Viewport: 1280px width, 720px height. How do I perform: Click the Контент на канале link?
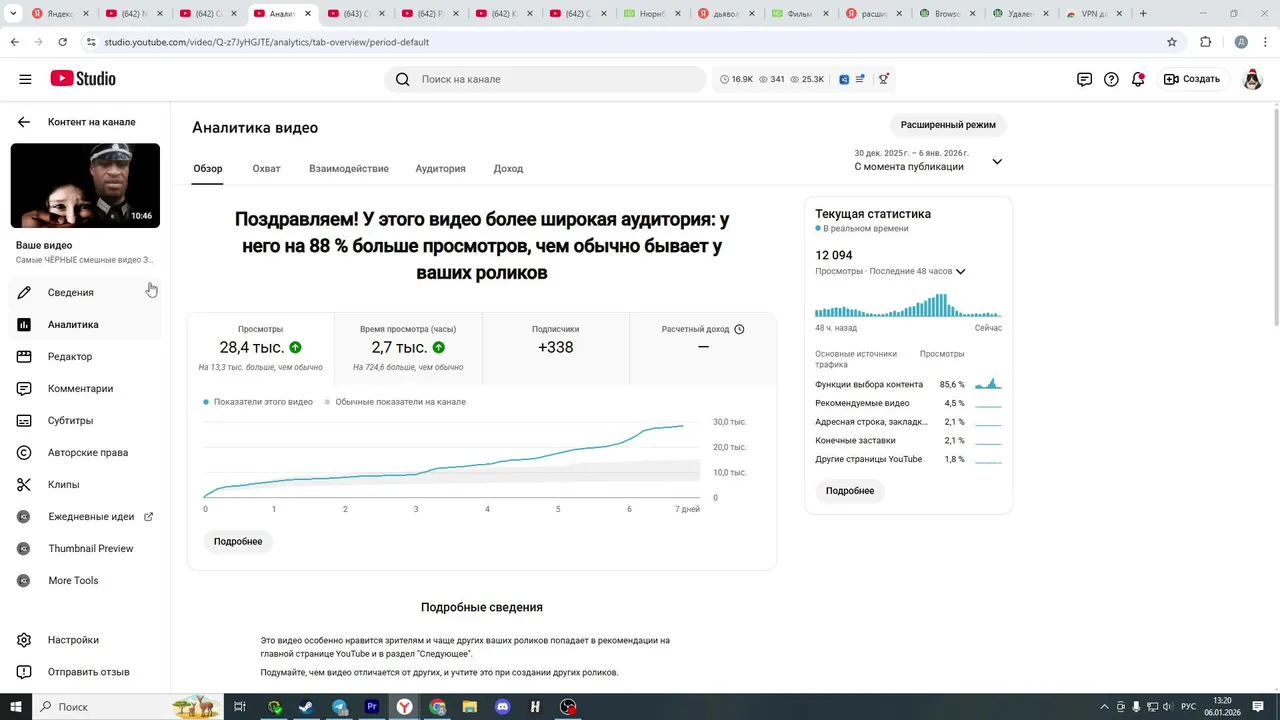click(x=92, y=122)
